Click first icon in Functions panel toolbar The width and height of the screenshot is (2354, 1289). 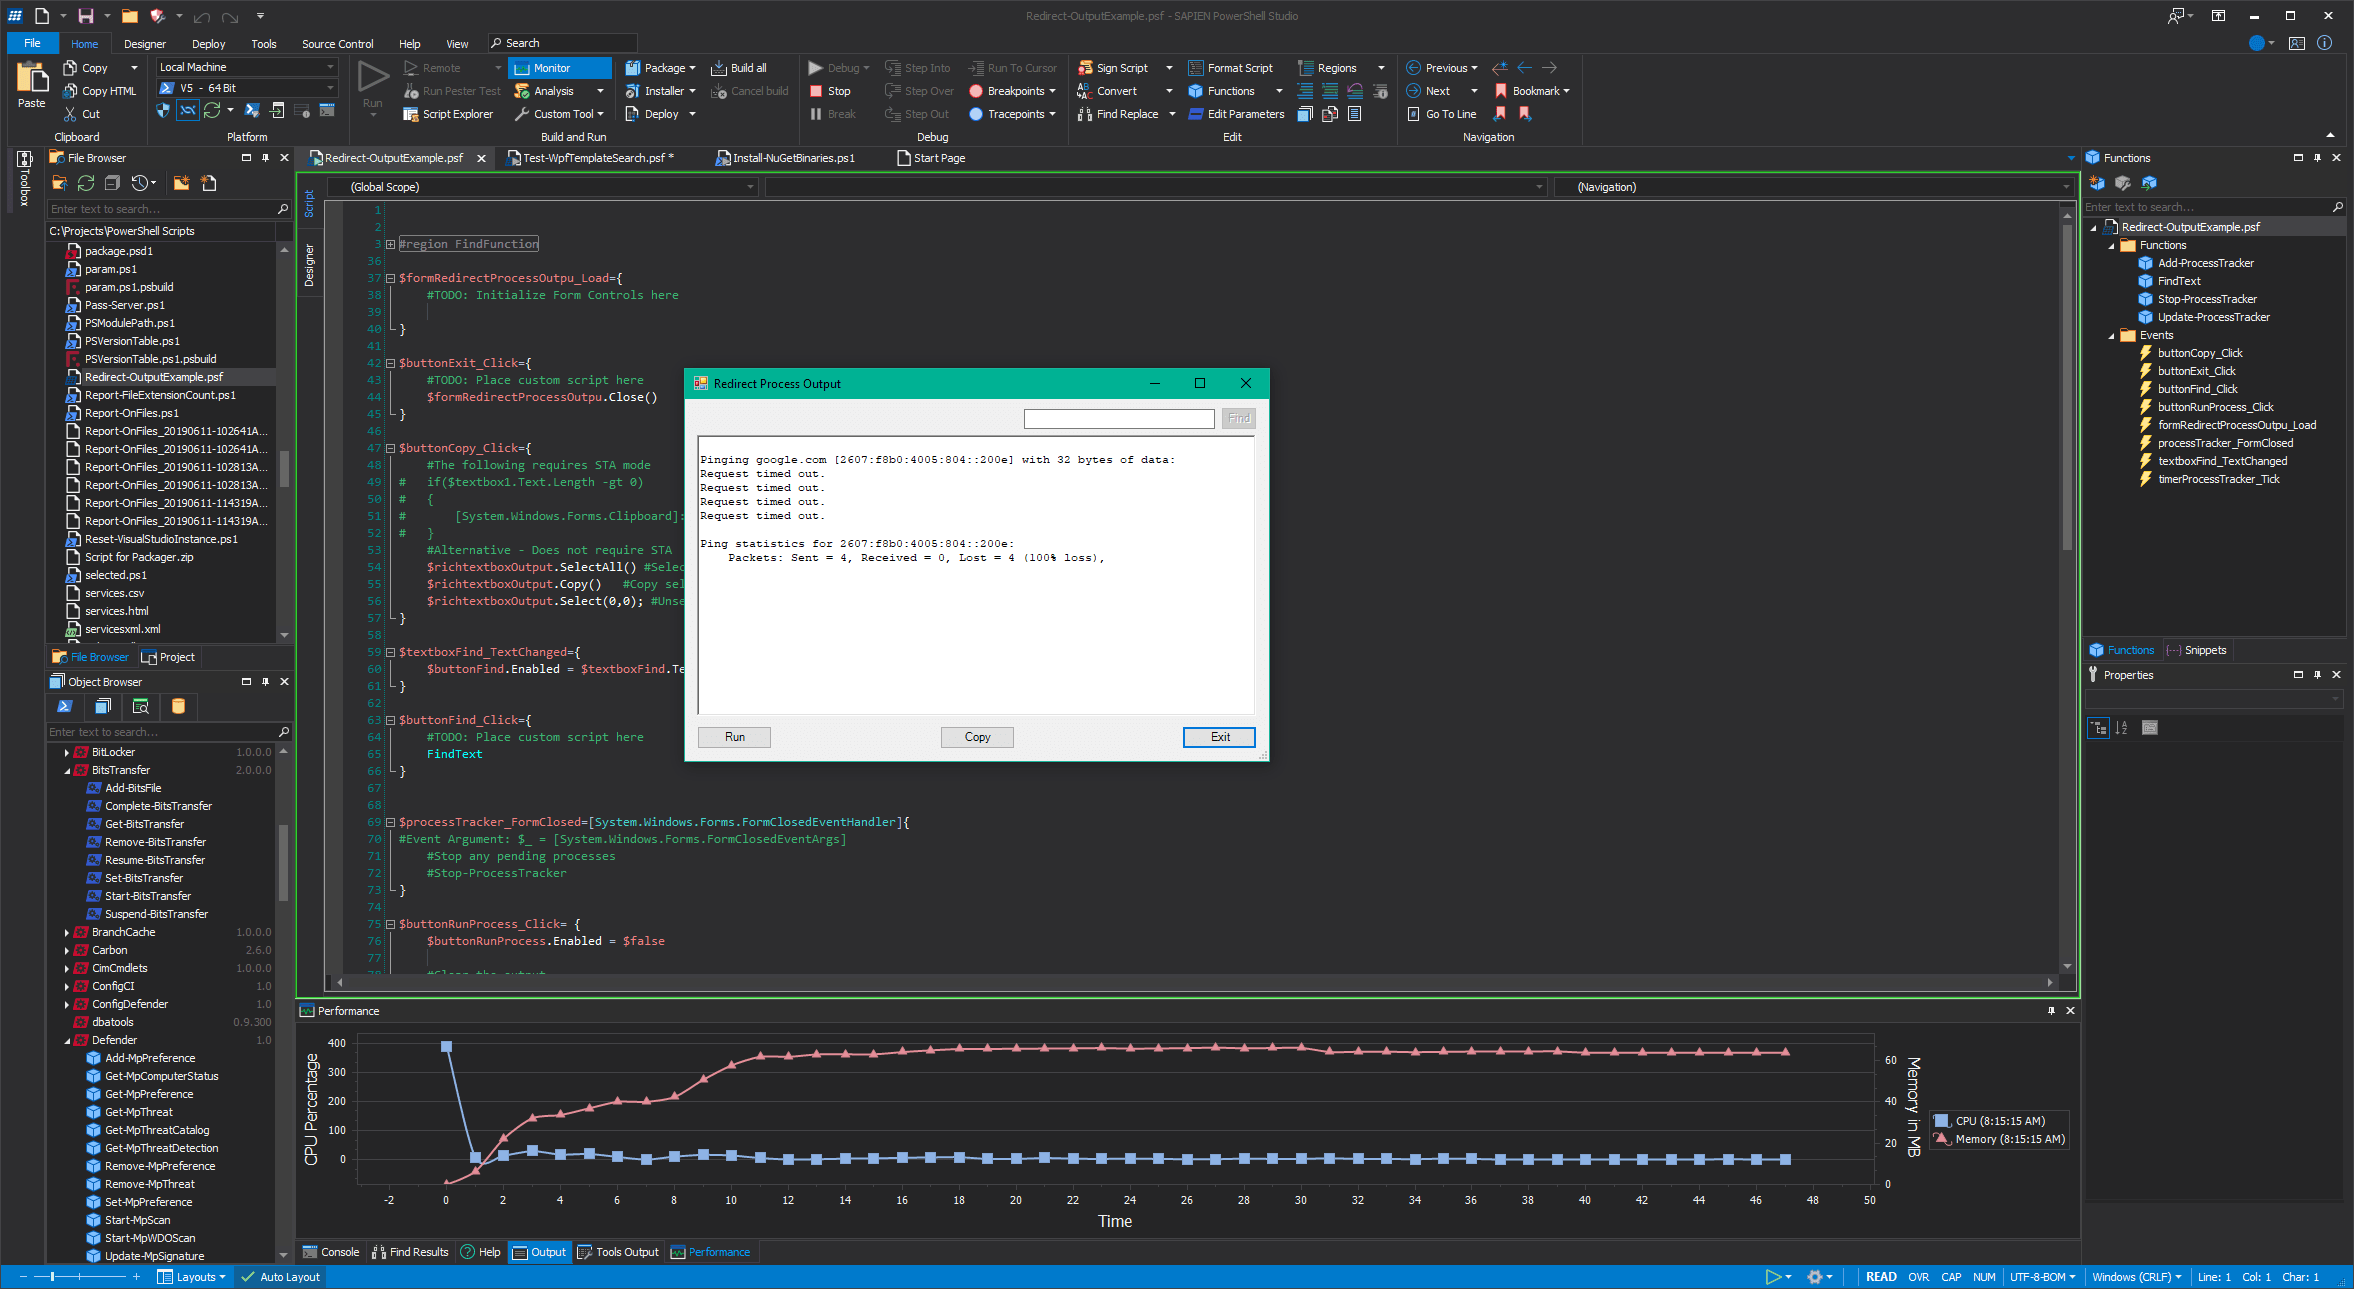[x=2097, y=183]
